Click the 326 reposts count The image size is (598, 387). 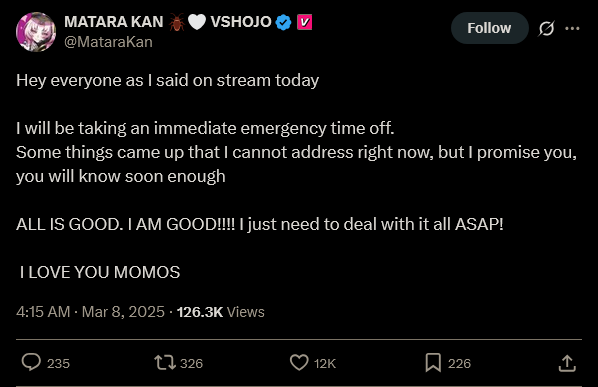point(191,363)
